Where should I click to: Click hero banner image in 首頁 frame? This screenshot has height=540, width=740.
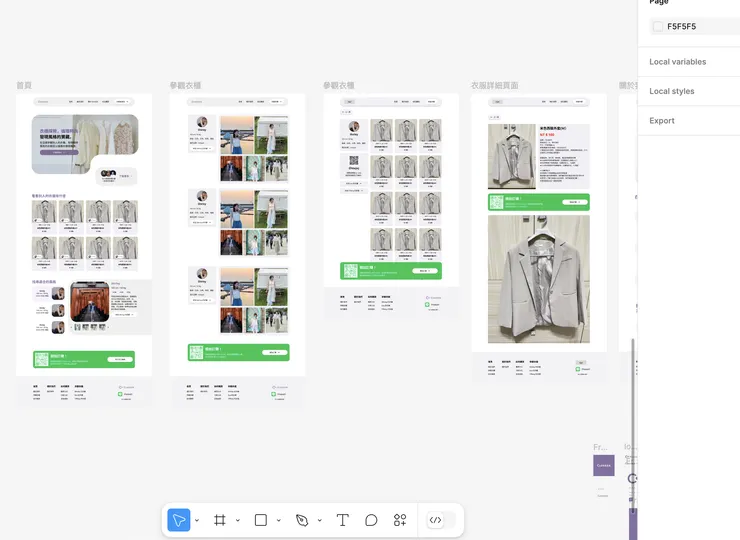[x=85, y=144]
